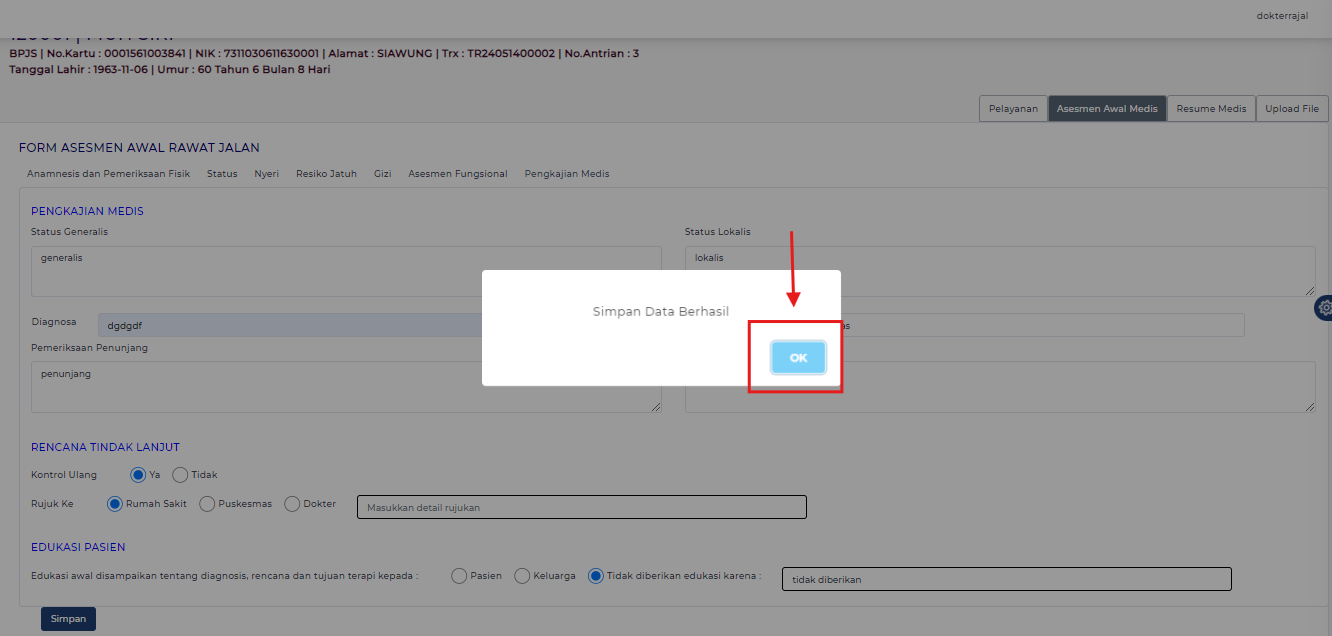This screenshot has height=636, width=1332.
Task: Select Keluarga education recipient radio
Action: [x=522, y=576]
